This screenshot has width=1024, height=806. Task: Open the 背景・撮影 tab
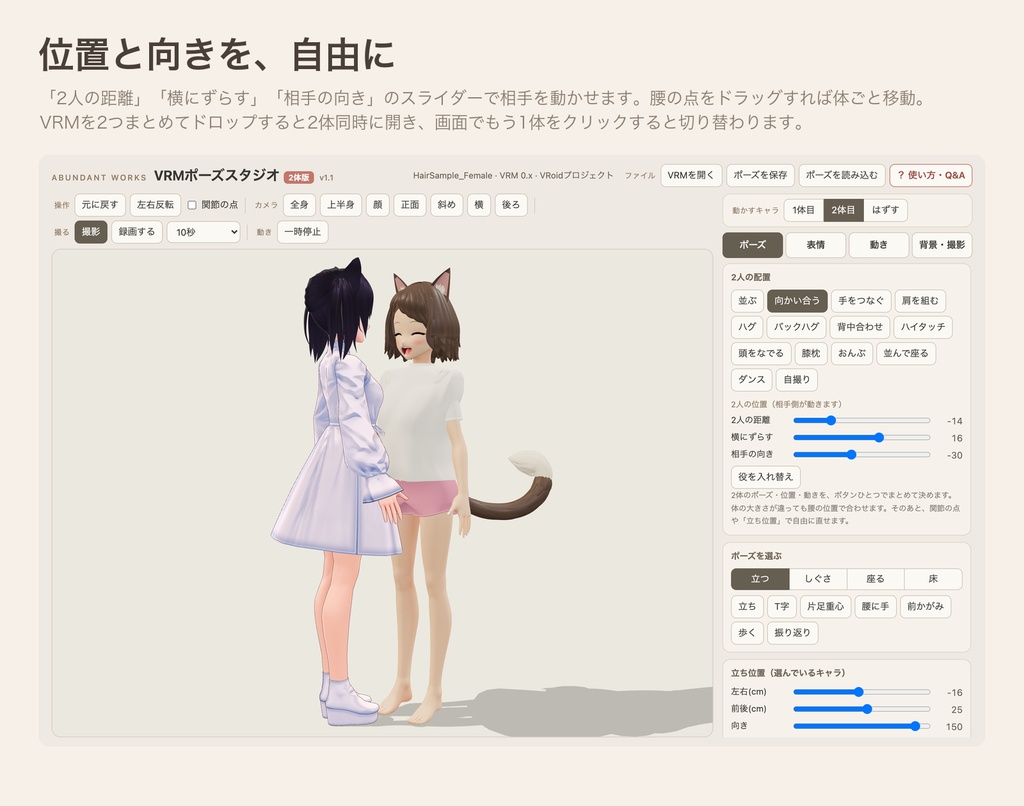[942, 245]
